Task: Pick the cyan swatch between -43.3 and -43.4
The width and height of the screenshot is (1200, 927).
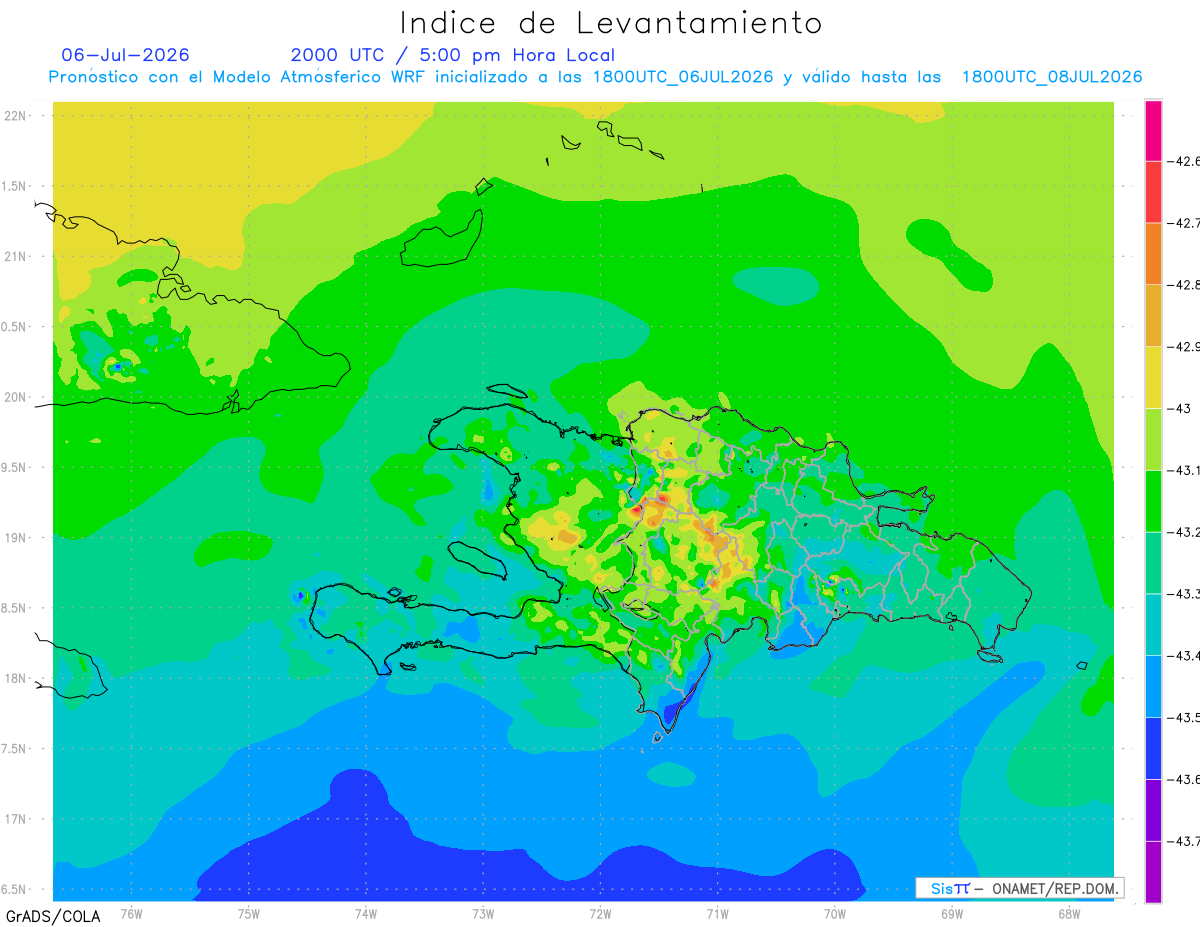Action: pos(1153,625)
